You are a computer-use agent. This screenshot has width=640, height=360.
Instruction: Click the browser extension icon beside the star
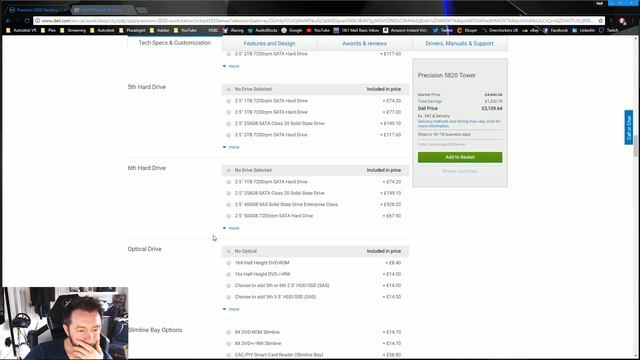(622, 21)
